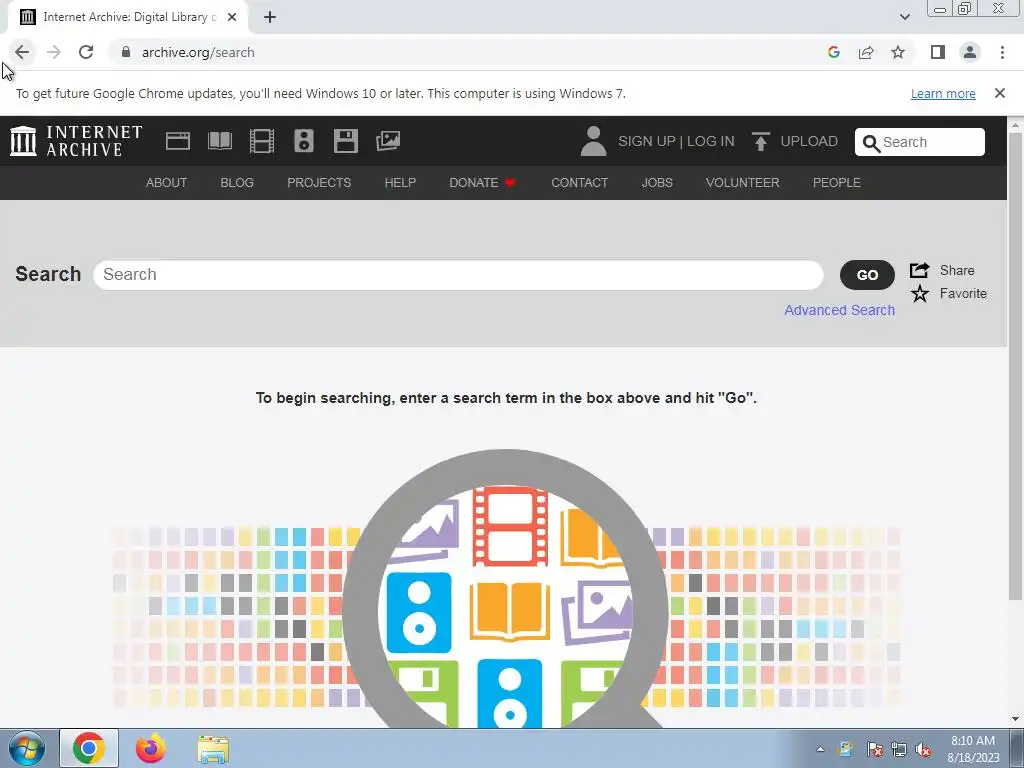Open the Images picture icon
Screen dimensions: 1024x768
[388, 141]
